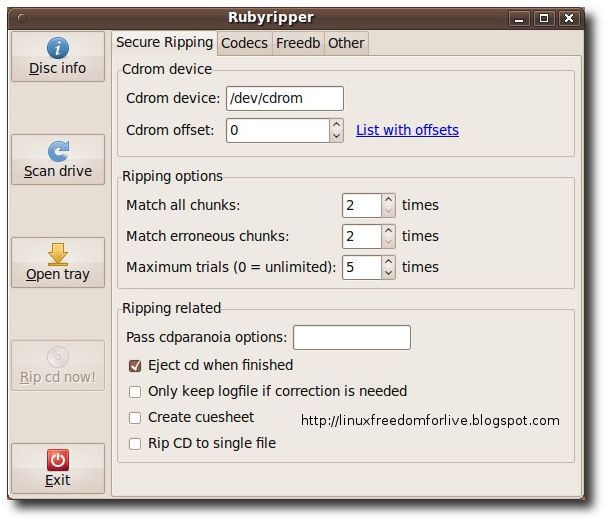Image resolution: width=608 pixels, height=523 pixels.
Task: Minimize the Rubyripper window
Action: (x=519, y=18)
